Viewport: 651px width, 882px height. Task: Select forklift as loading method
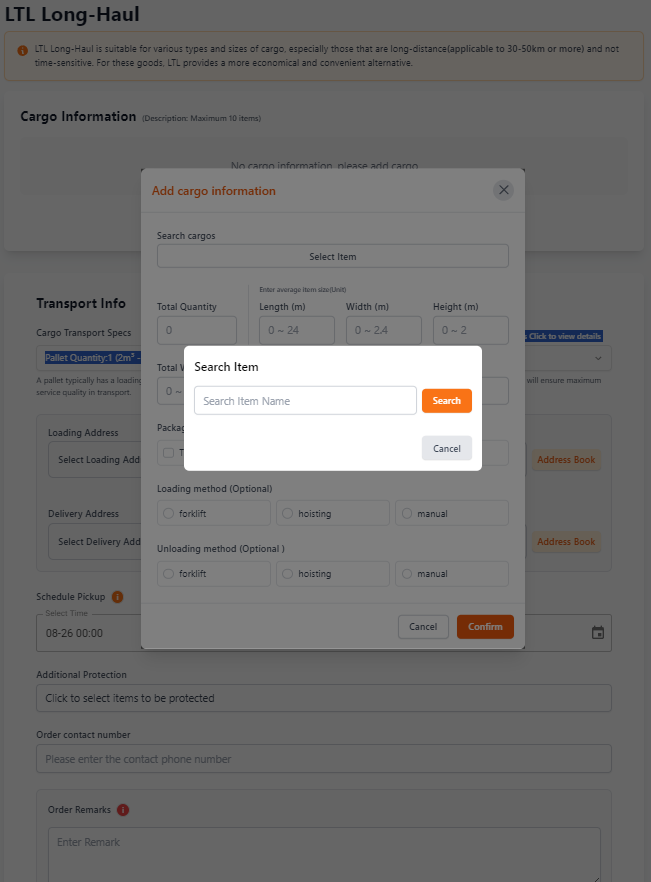[214, 513]
